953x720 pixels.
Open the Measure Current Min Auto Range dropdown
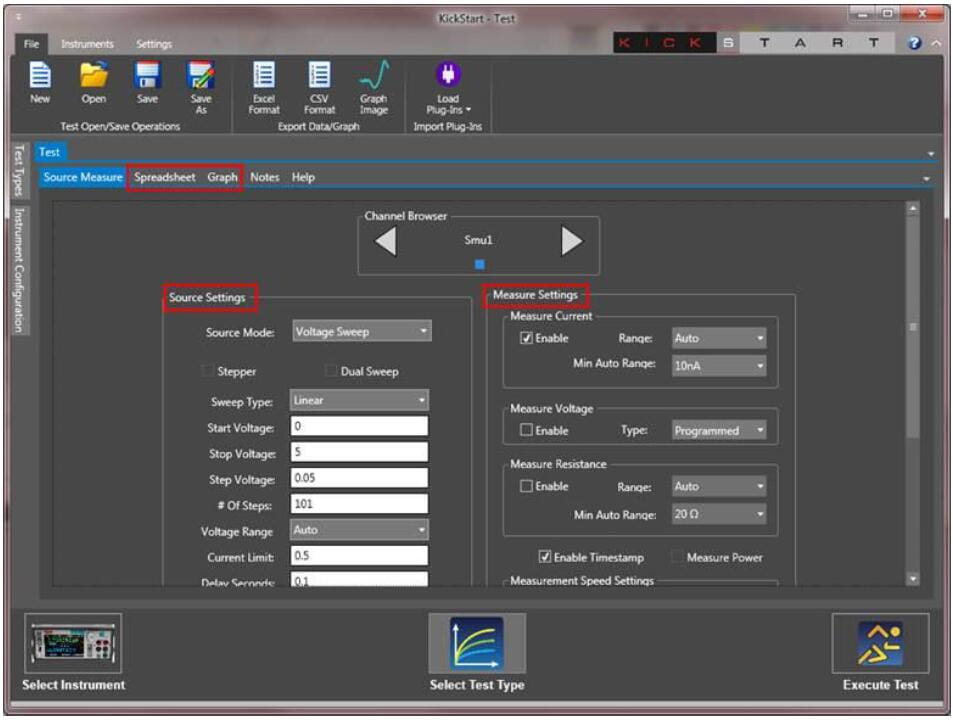click(x=718, y=366)
